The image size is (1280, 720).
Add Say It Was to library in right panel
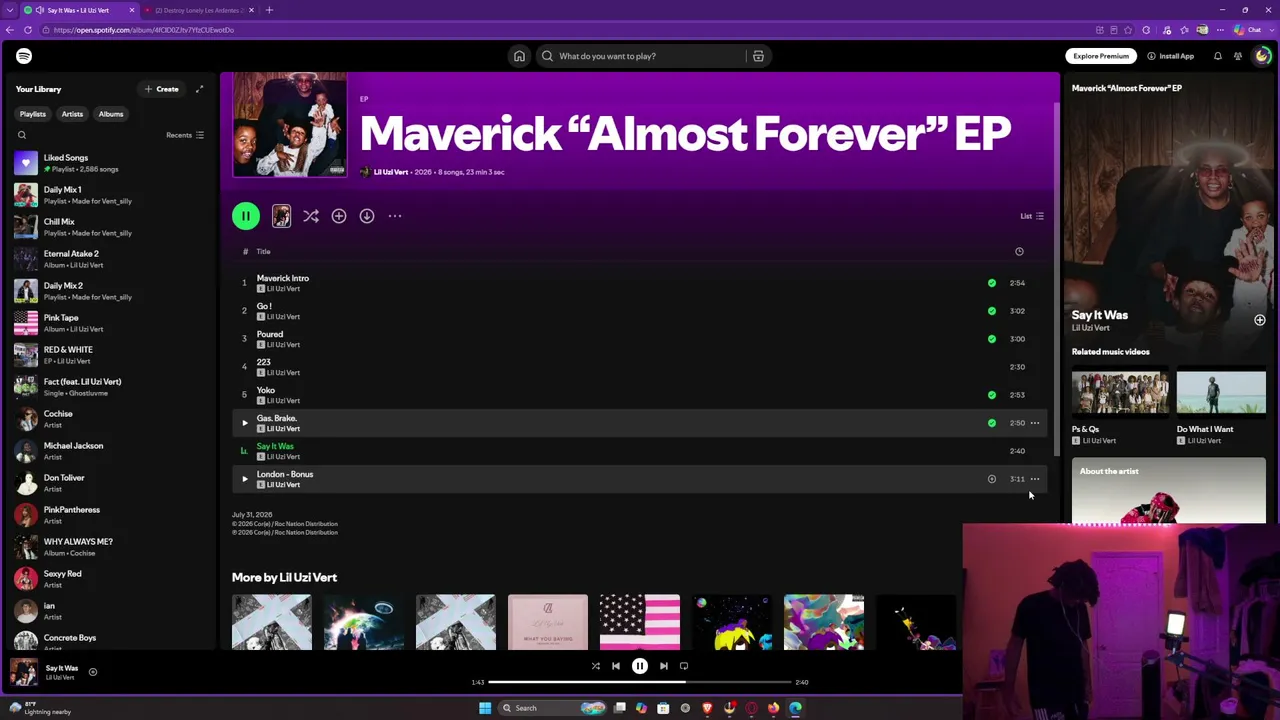point(1260,320)
